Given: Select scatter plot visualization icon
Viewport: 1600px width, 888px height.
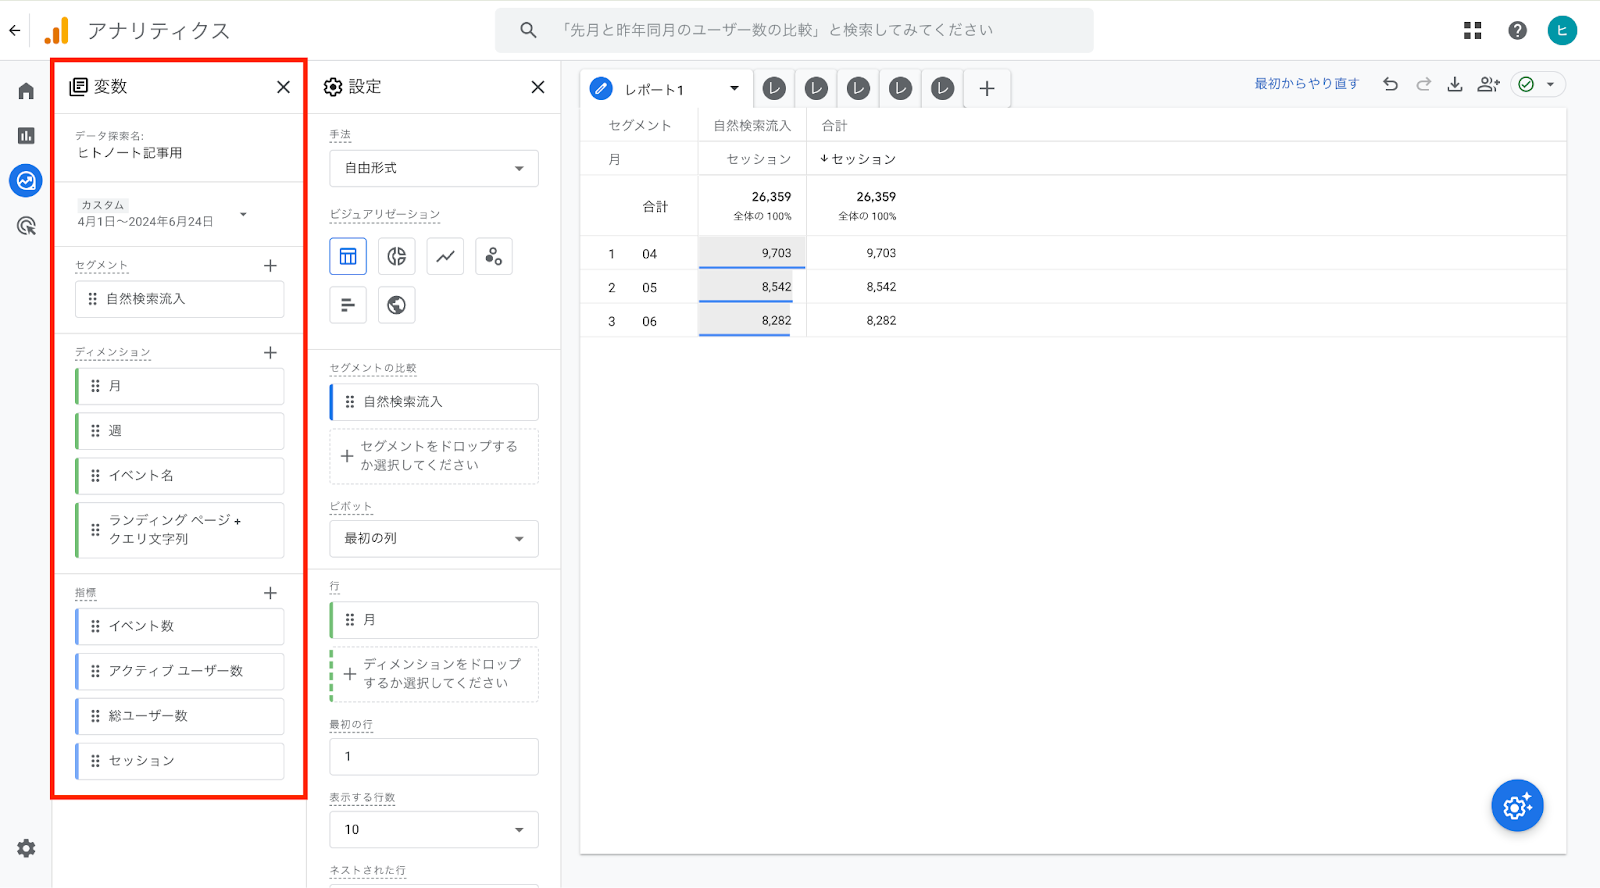Looking at the screenshot, I should tap(494, 256).
